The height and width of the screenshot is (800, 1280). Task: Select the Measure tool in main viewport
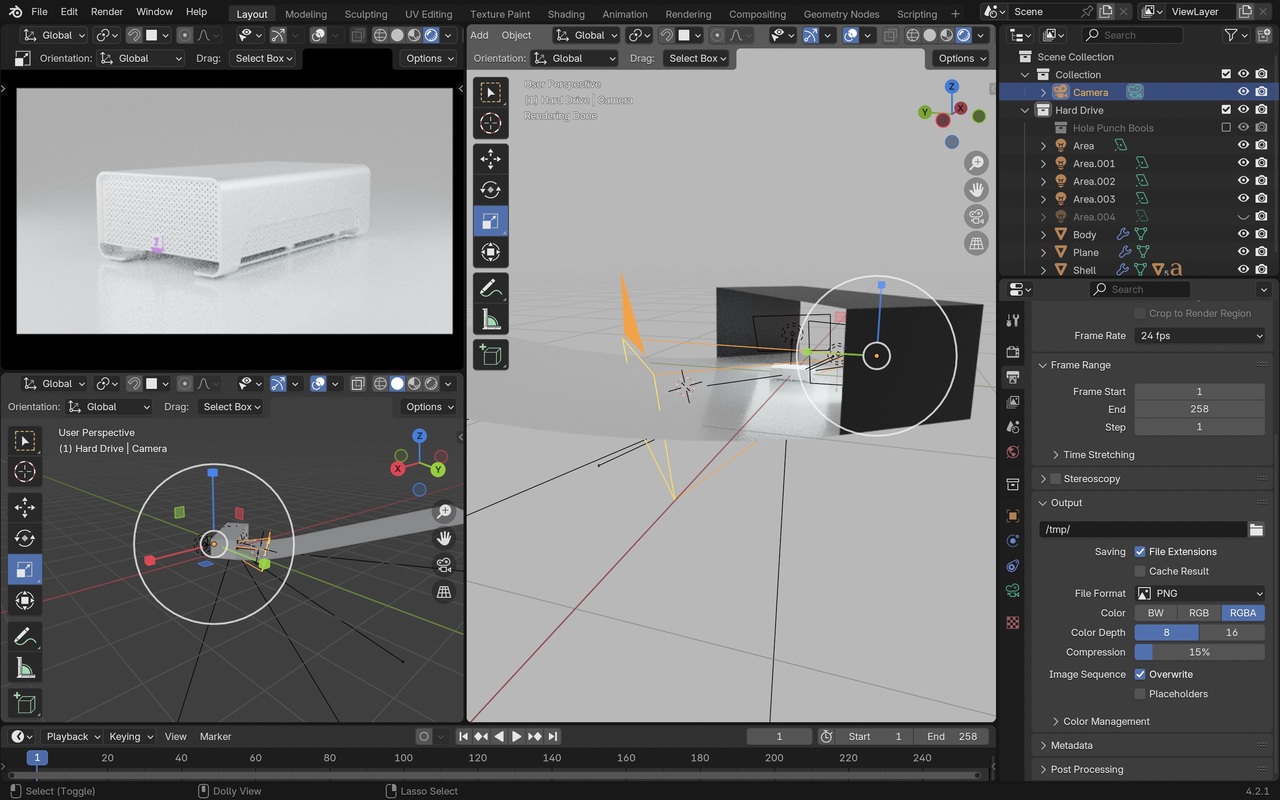490,320
